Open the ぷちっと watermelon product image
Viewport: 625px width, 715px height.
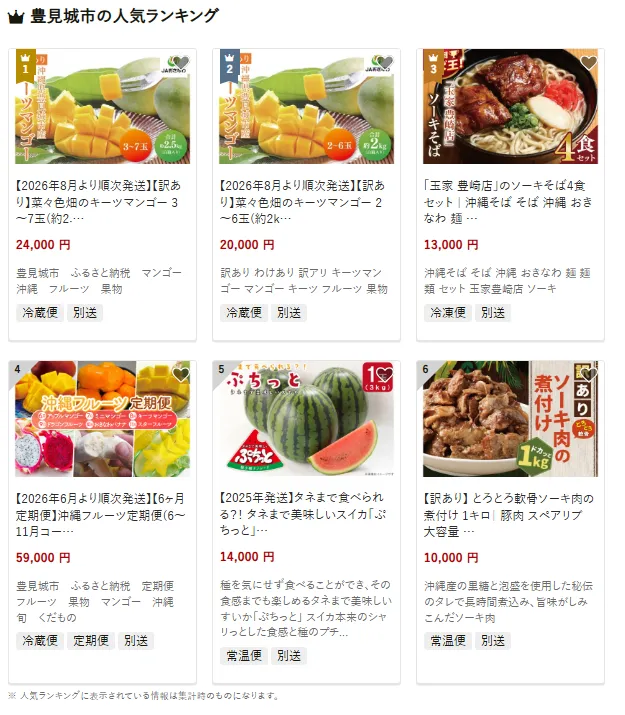[x=306, y=419]
